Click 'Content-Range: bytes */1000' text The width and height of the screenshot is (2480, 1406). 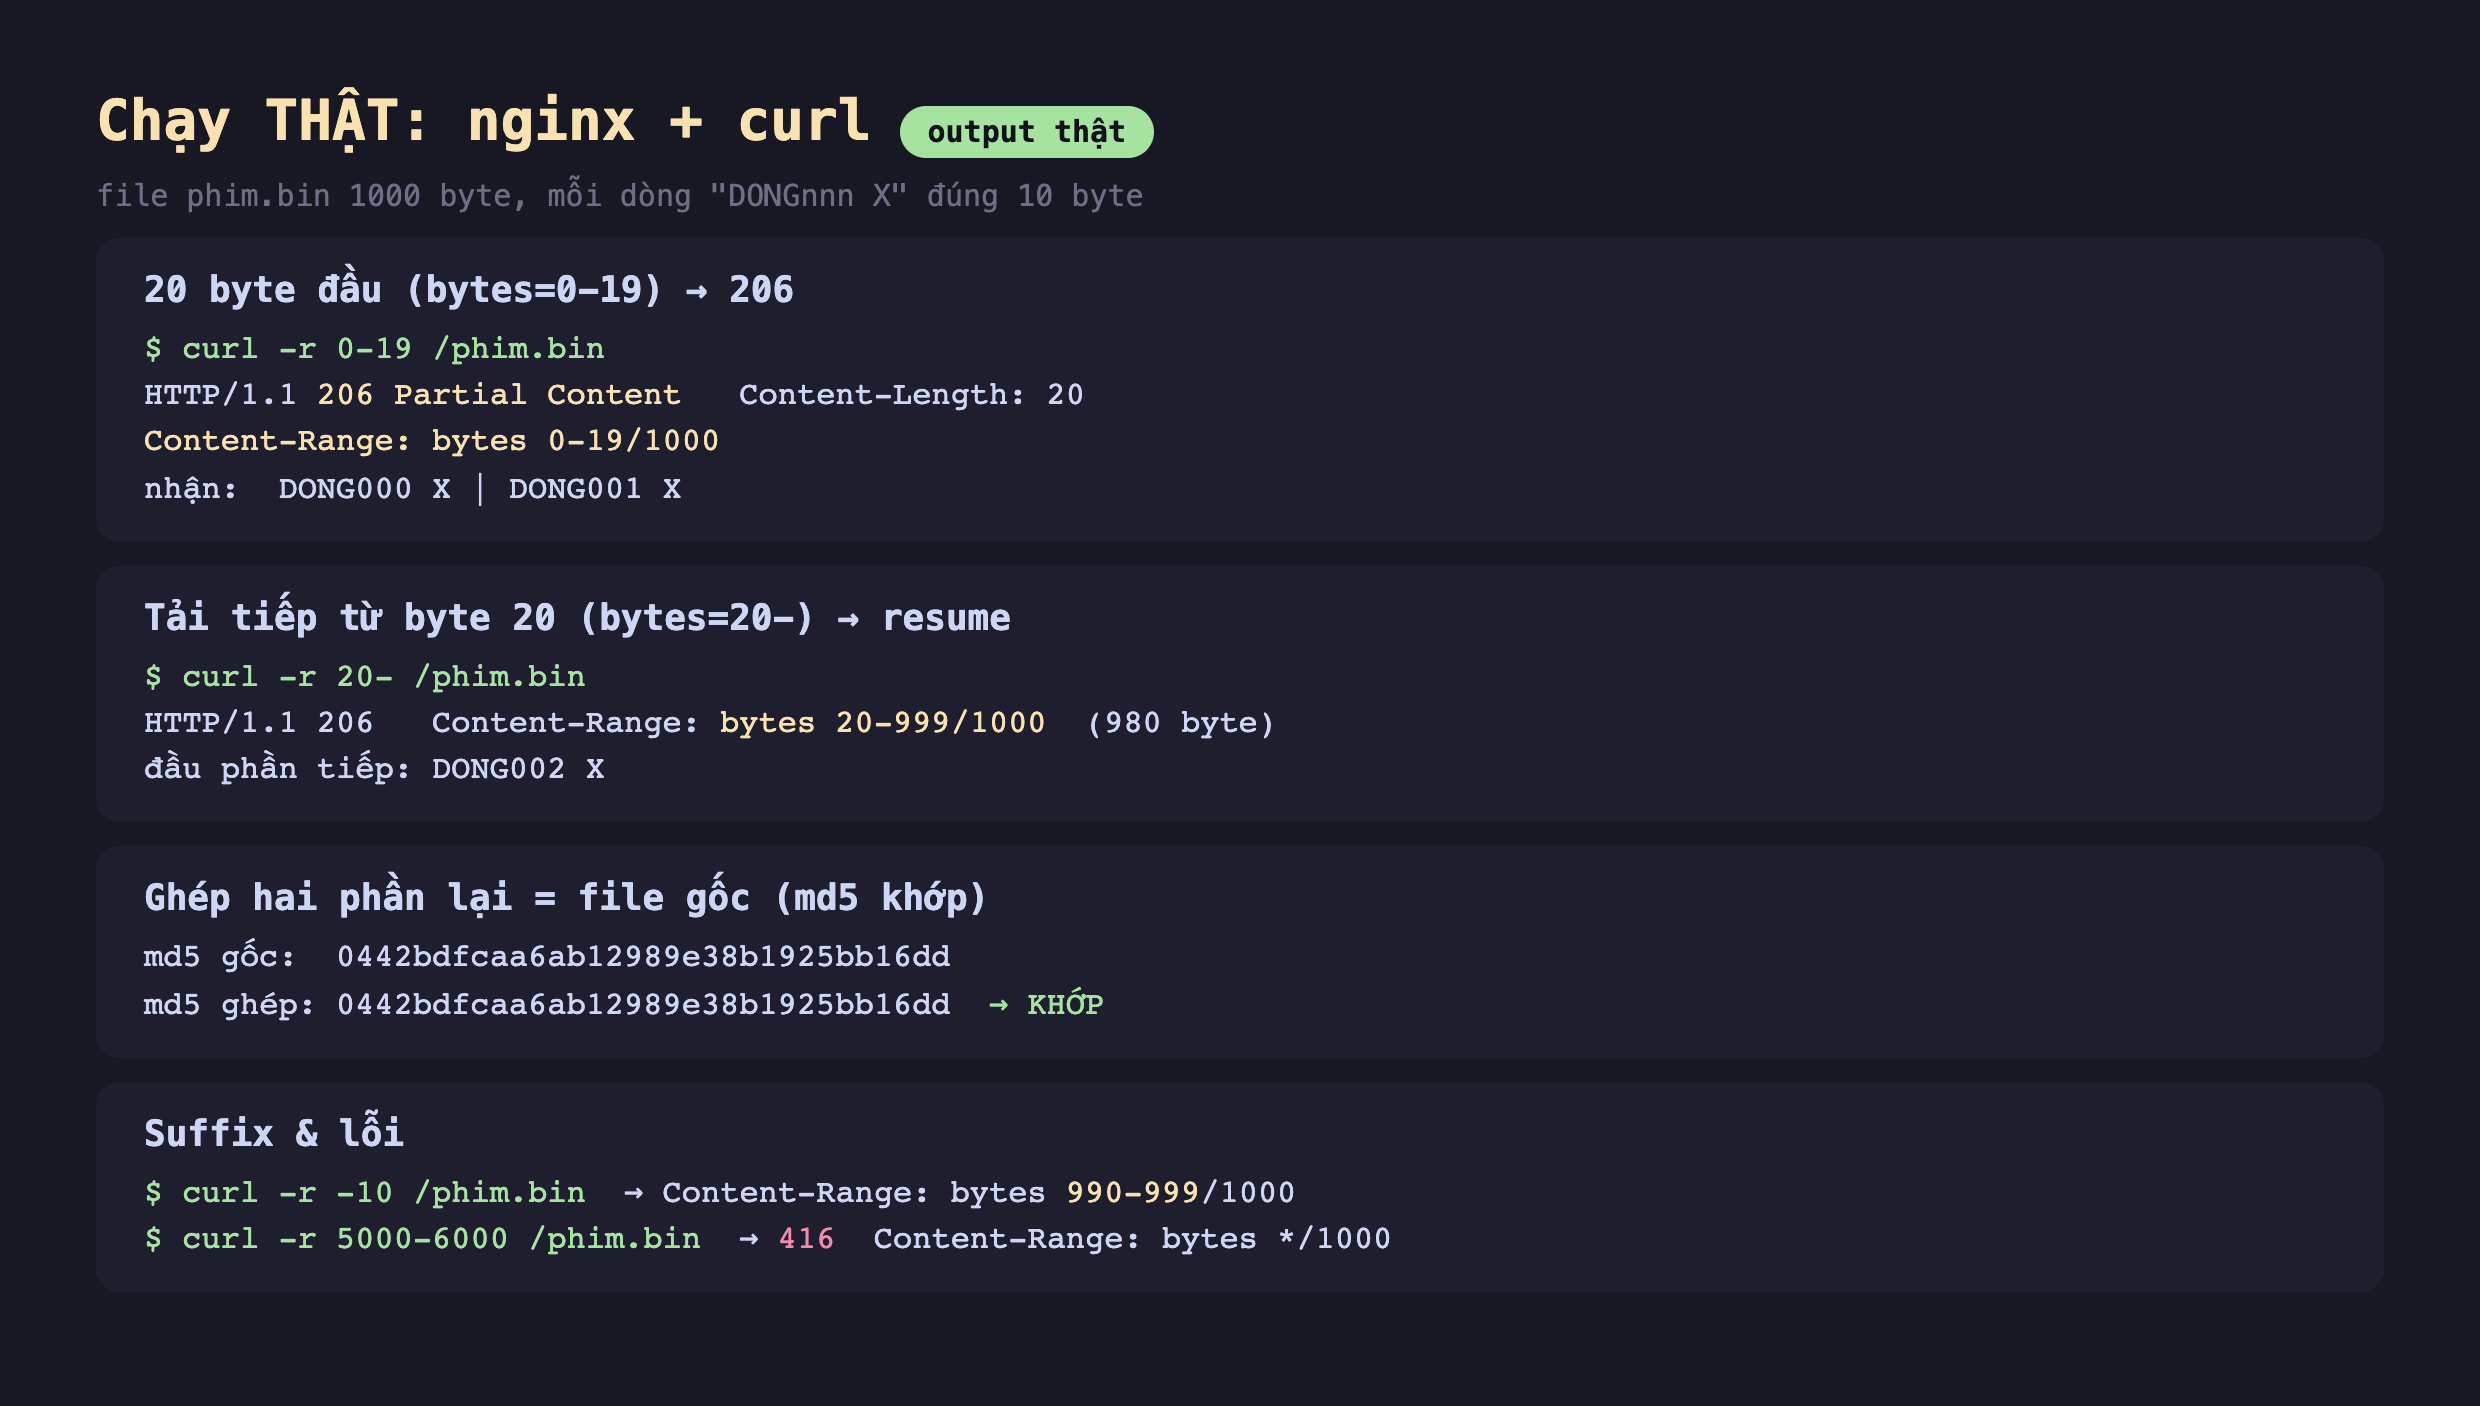click(x=1132, y=1238)
